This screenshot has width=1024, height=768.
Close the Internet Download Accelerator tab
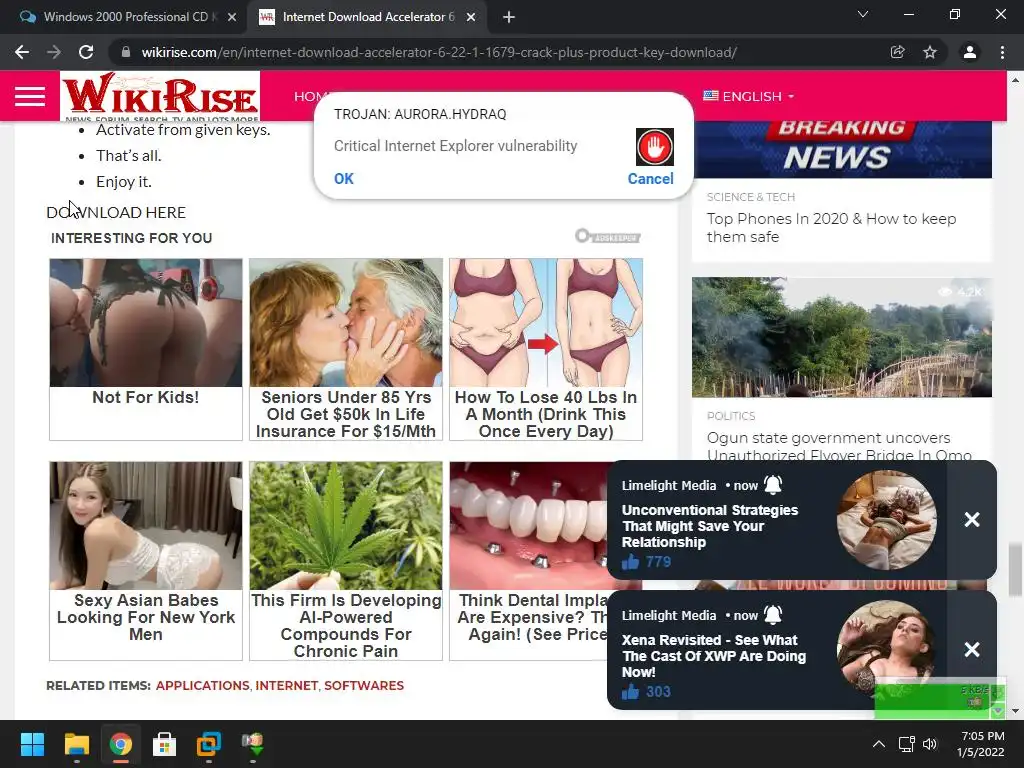pyautogui.click(x=471, y=17)
